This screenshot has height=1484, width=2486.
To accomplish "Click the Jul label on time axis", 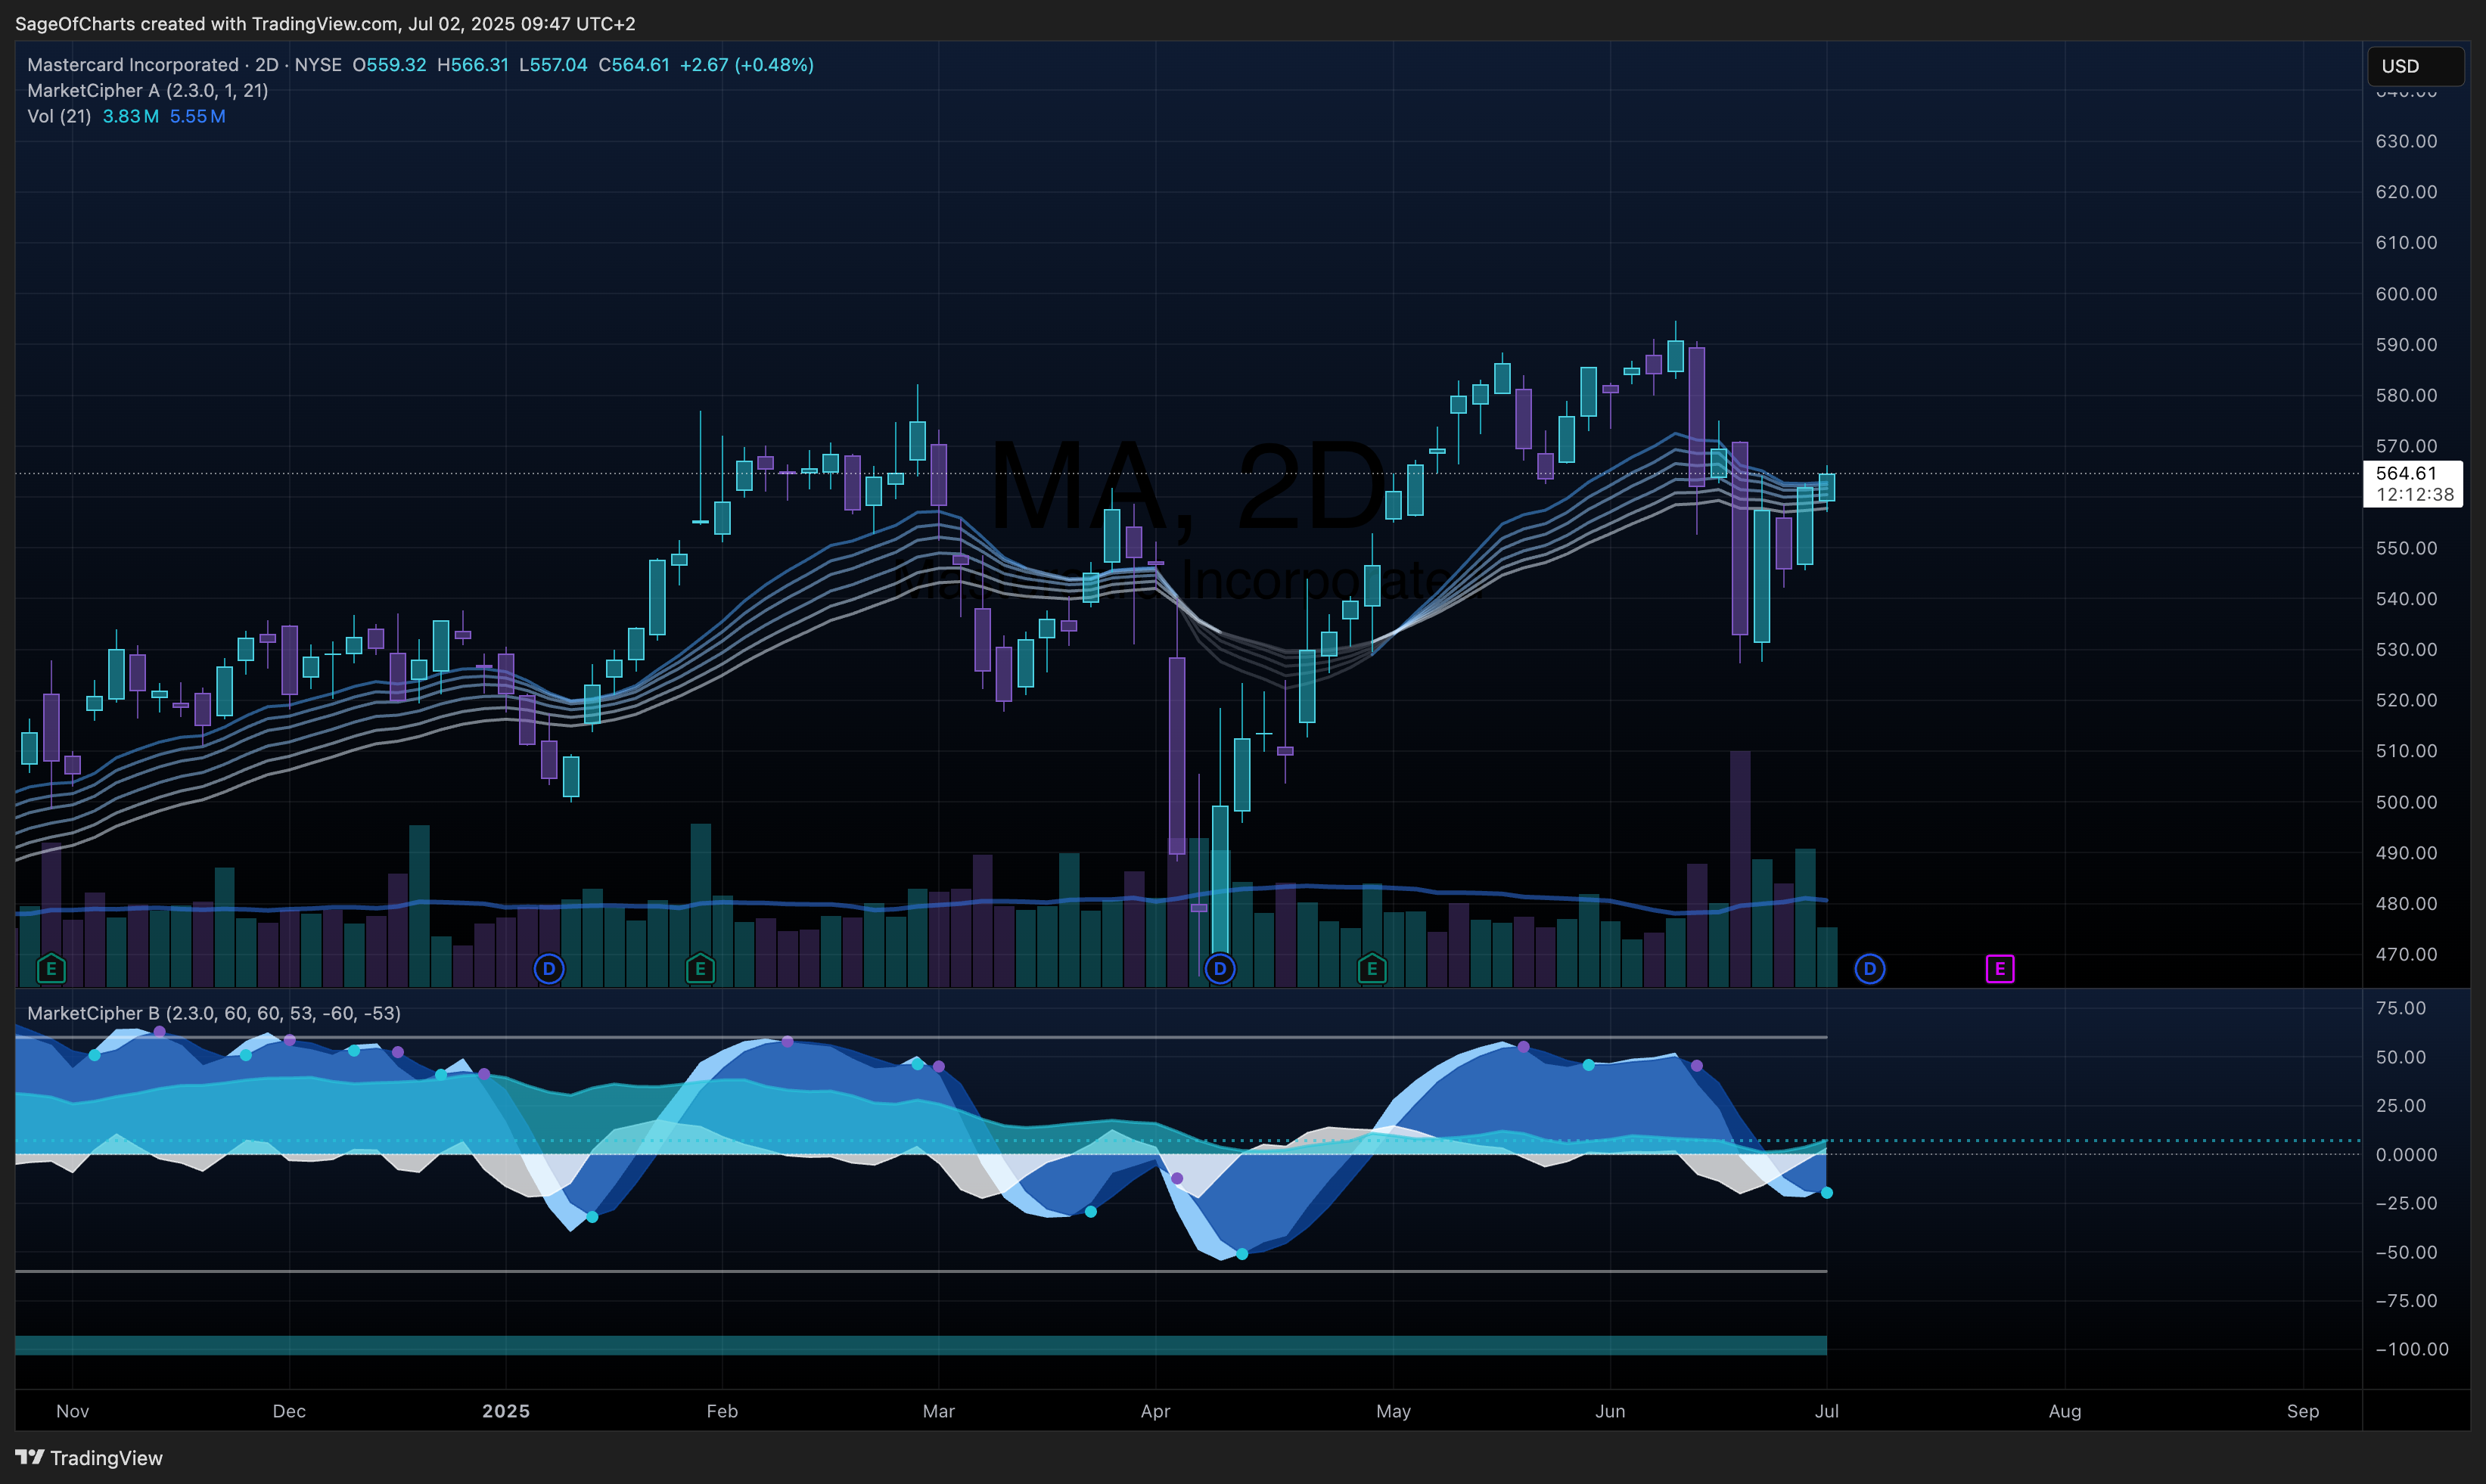I will point(1827,1411).
